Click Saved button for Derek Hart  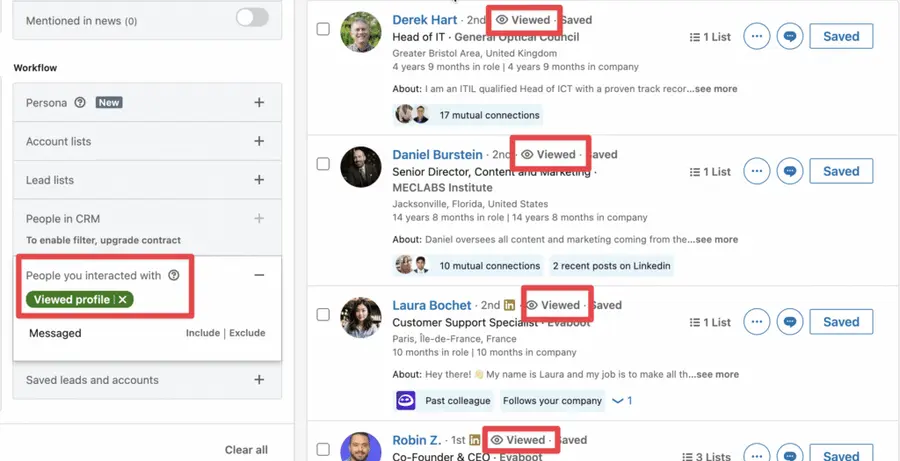(x=841, y=36)
